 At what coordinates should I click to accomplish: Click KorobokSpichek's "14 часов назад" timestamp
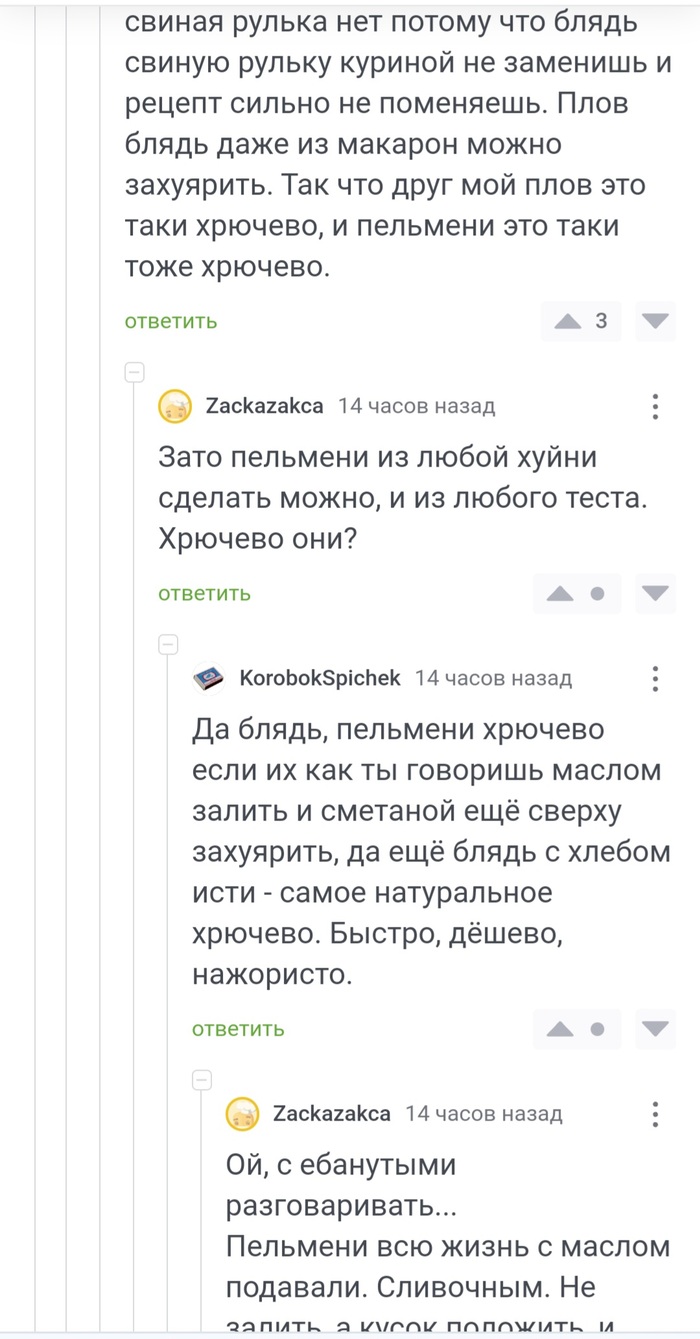tap(494, 678)
